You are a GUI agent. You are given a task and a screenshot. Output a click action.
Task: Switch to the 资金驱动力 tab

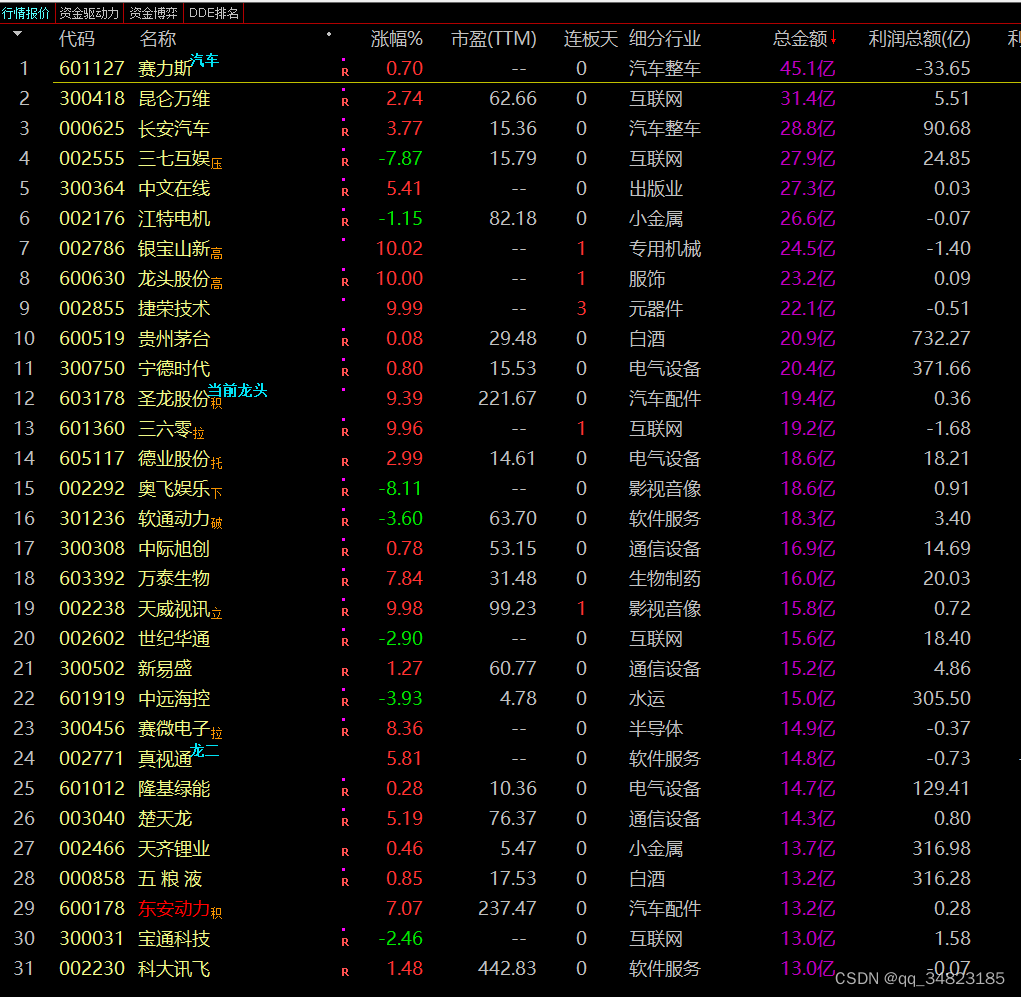tap(89, 13)
